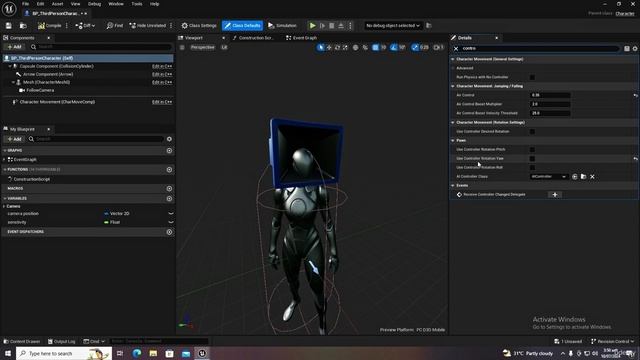Click the Eject icon in play controls

click(x=341, y=26)
